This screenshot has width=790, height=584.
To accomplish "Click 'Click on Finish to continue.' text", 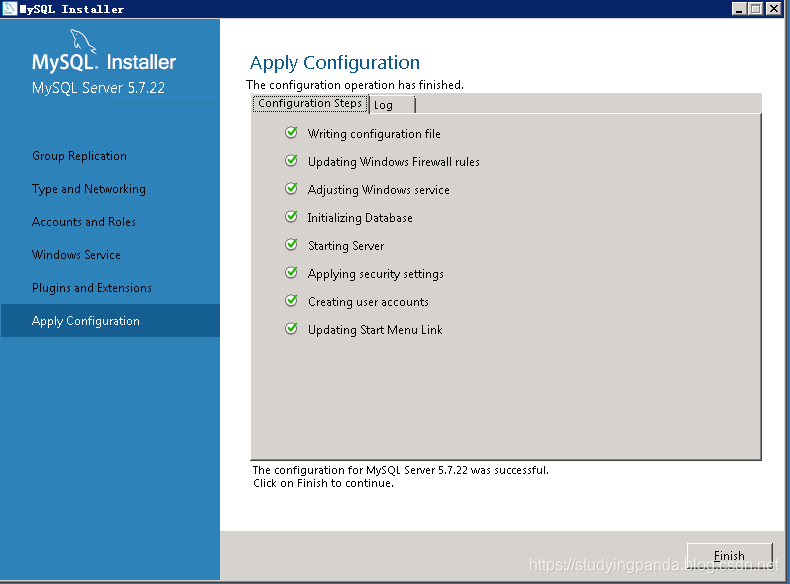I will (323, 483).
